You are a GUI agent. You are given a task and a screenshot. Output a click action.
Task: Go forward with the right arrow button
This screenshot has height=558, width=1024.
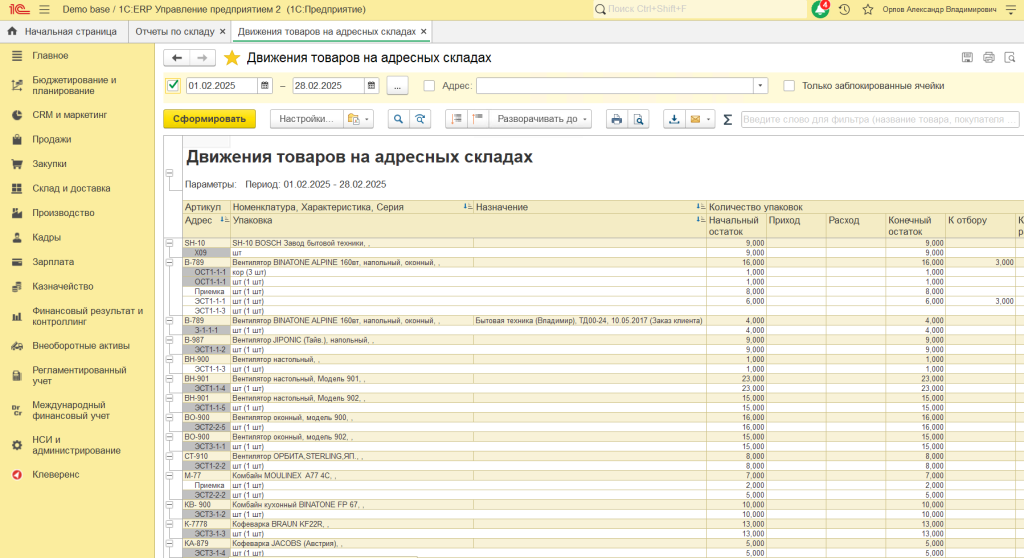click(202, 57)
